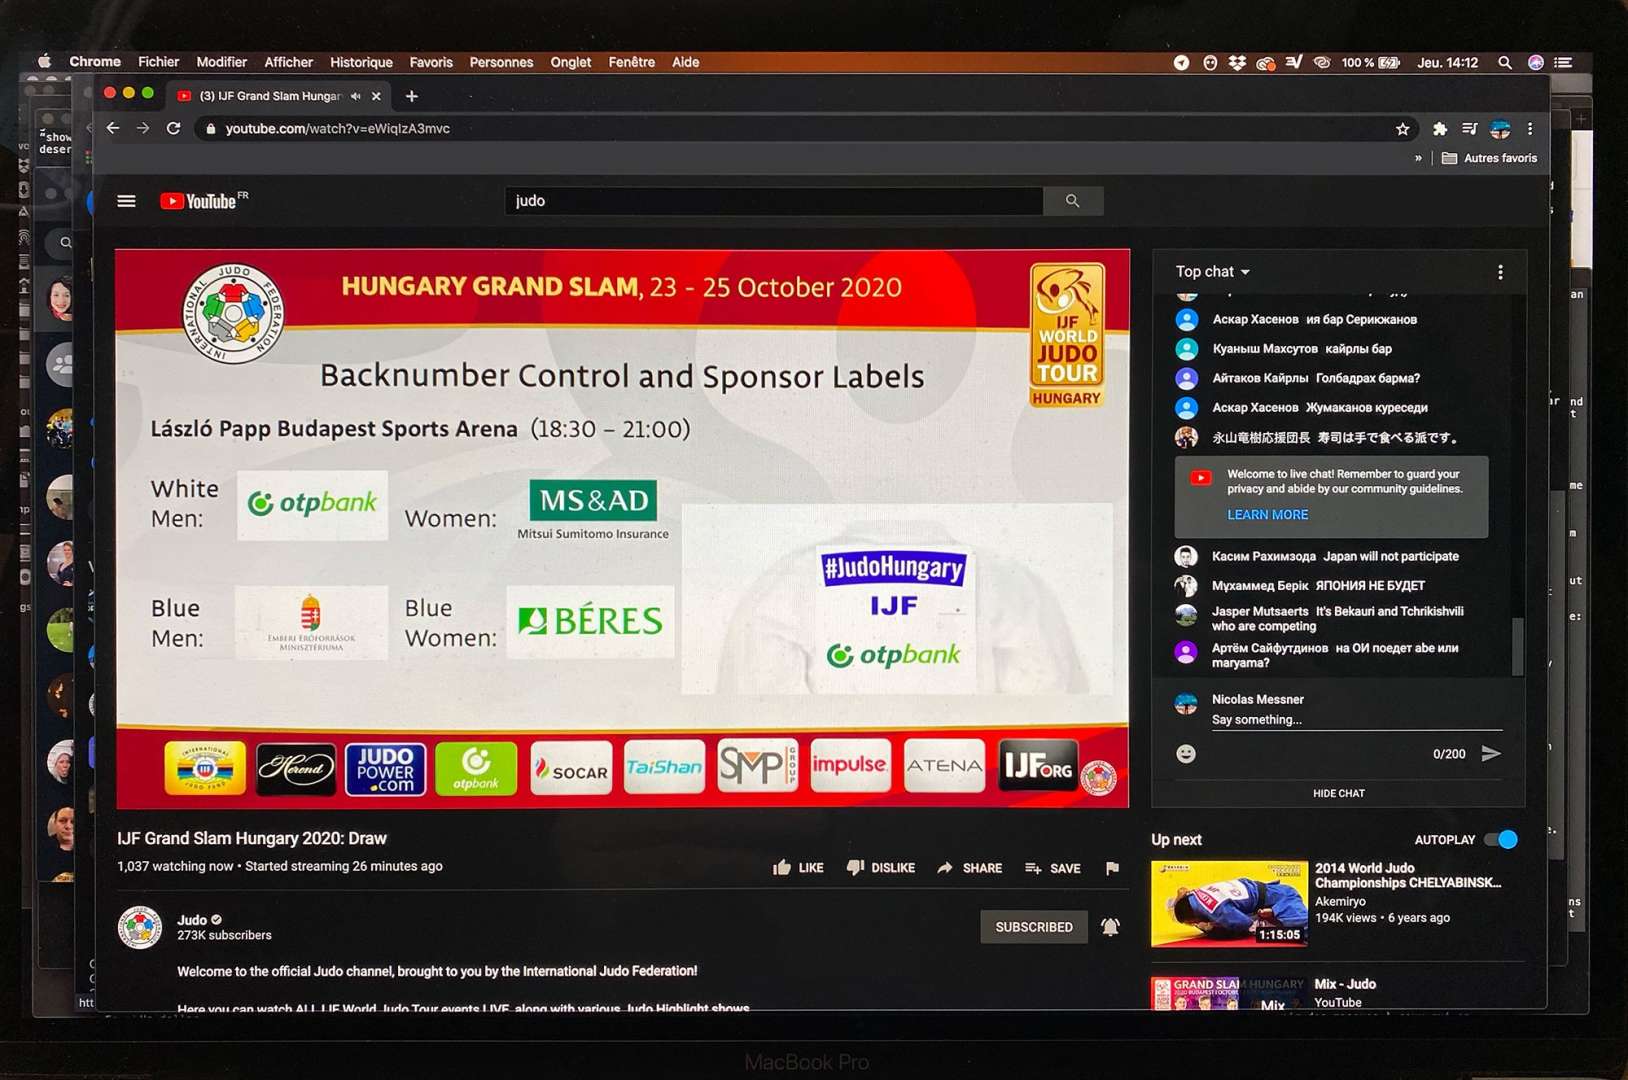Open Notification Center from the menu bar
Image resolution: width=1628 pixels, height=1080 pixels.
pos(1563,62)
